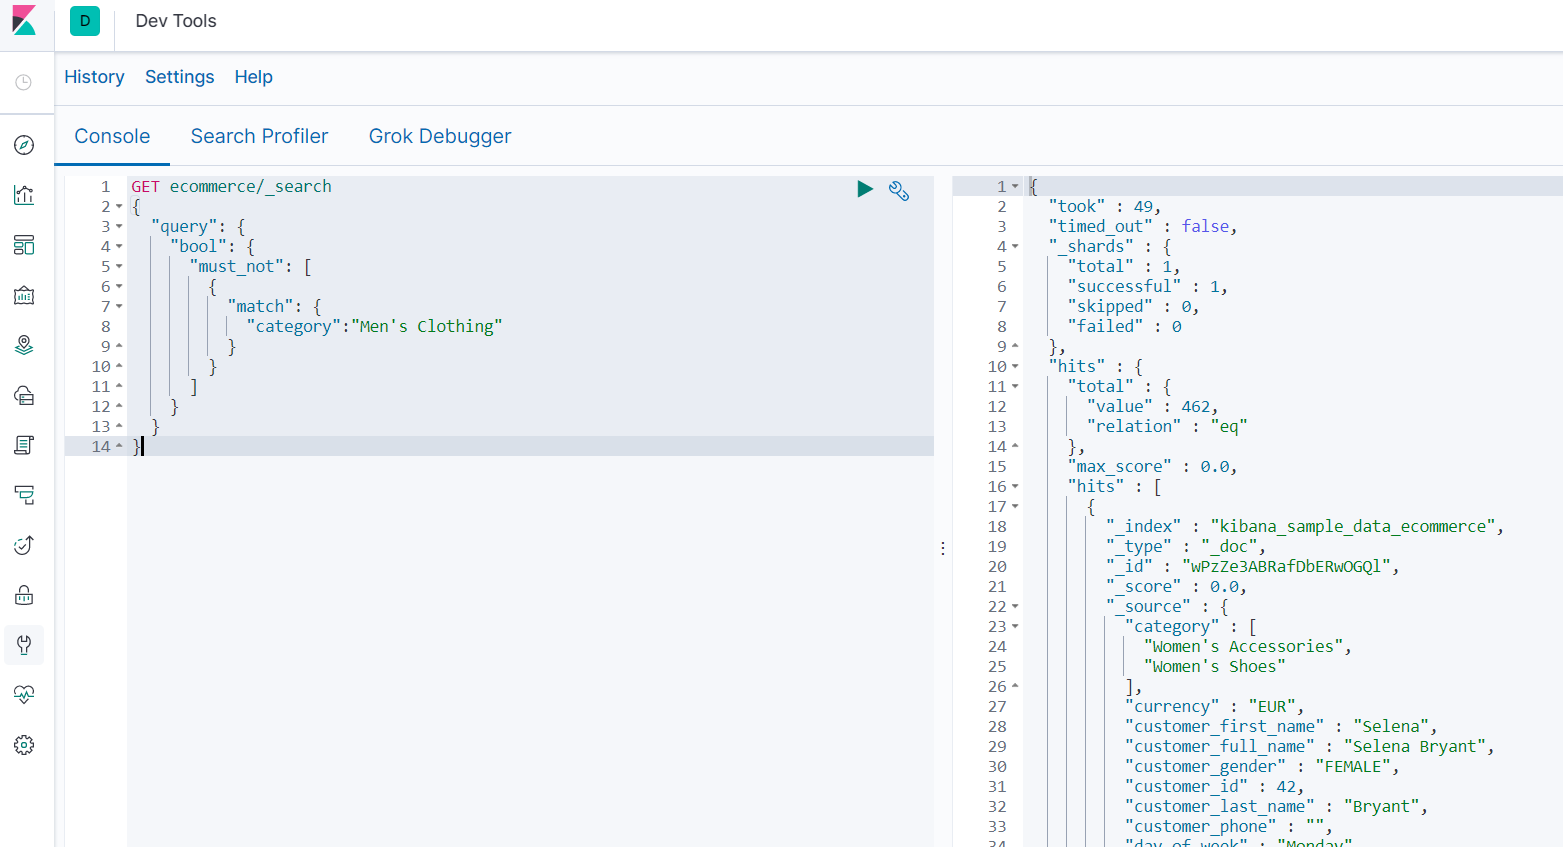Open Visualize from the chart icon
The width and height of the screenshot is (1563, 847).
pos(24,195)
